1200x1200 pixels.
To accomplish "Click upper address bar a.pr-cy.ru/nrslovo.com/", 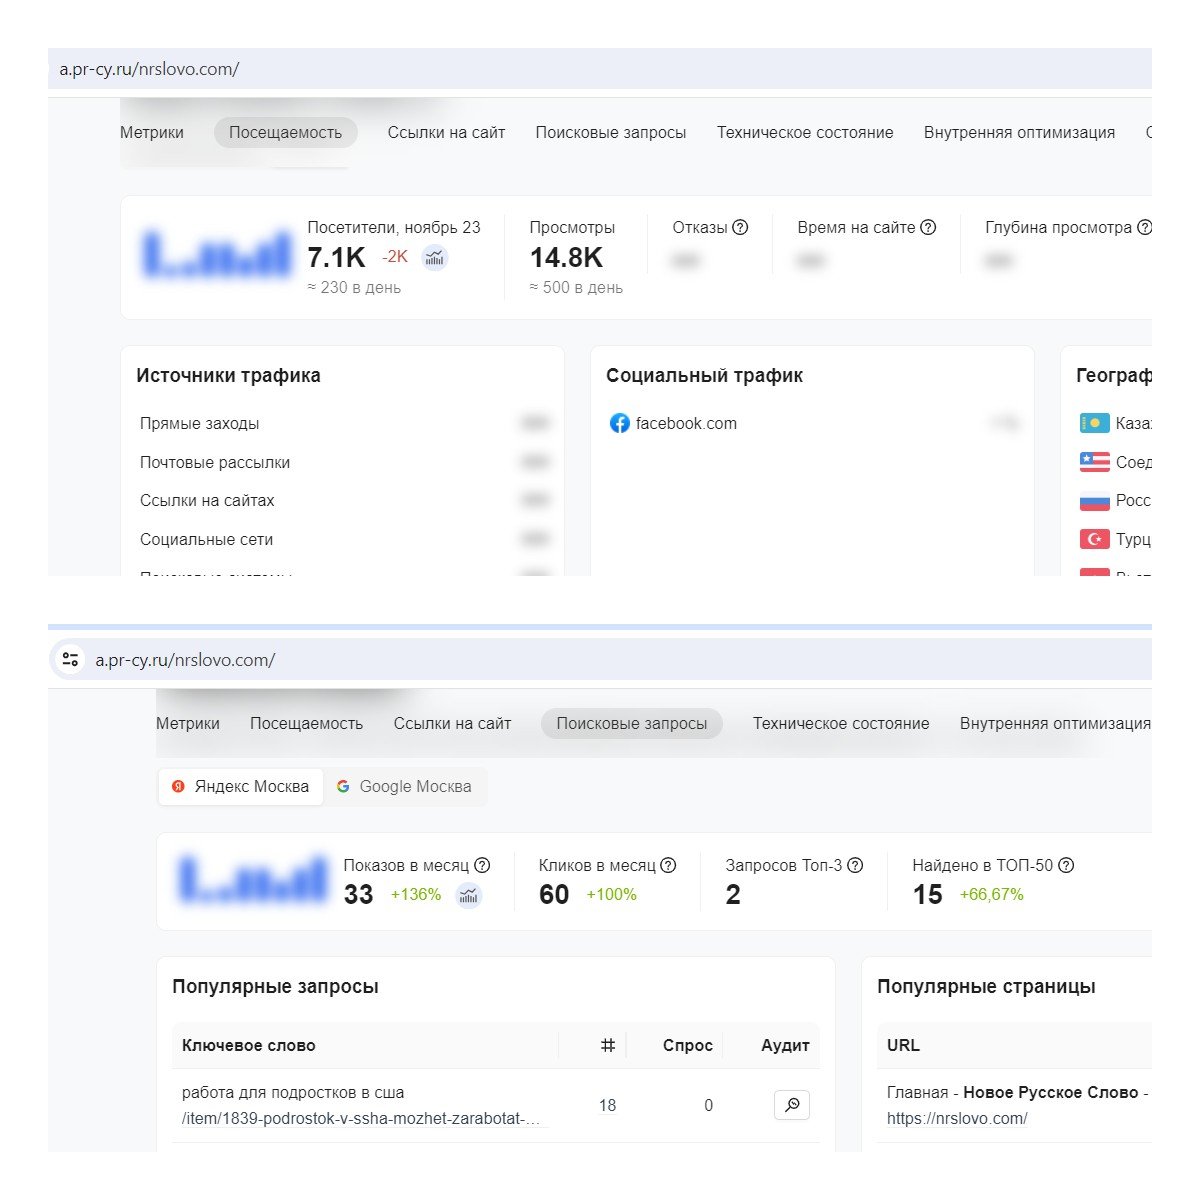I will point(600,69).
